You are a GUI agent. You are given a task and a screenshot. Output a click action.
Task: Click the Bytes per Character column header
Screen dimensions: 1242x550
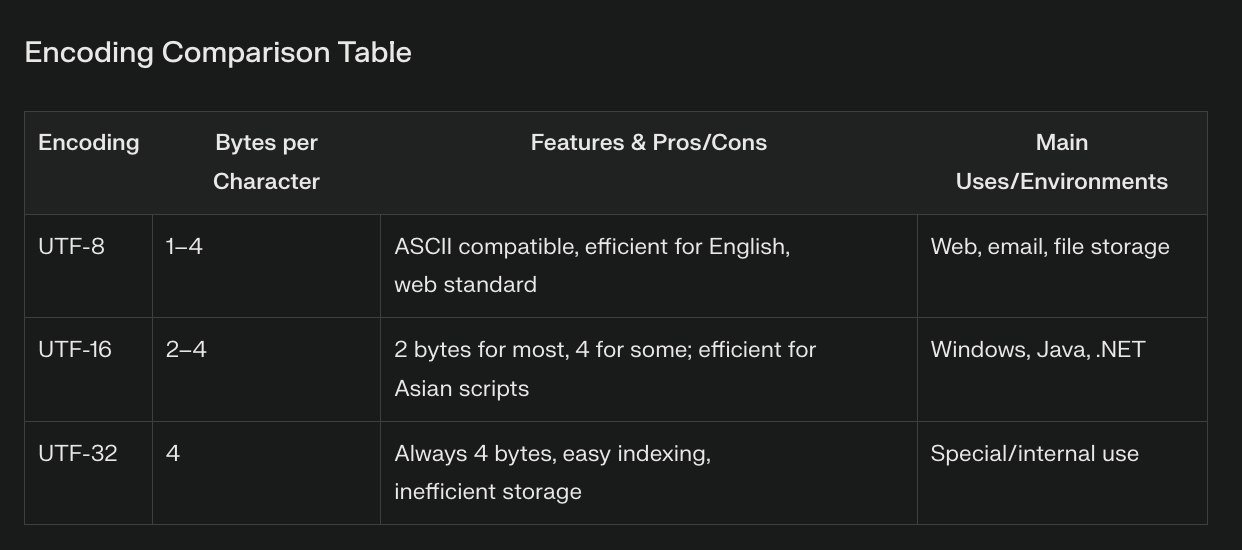tap(266, 162)
